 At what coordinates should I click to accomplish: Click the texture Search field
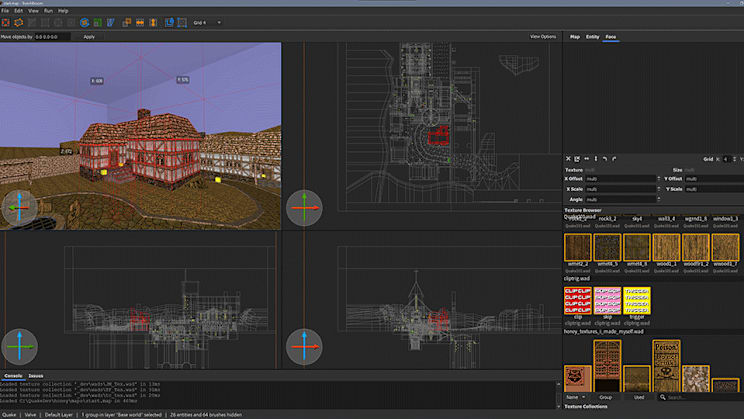[701, 397]
